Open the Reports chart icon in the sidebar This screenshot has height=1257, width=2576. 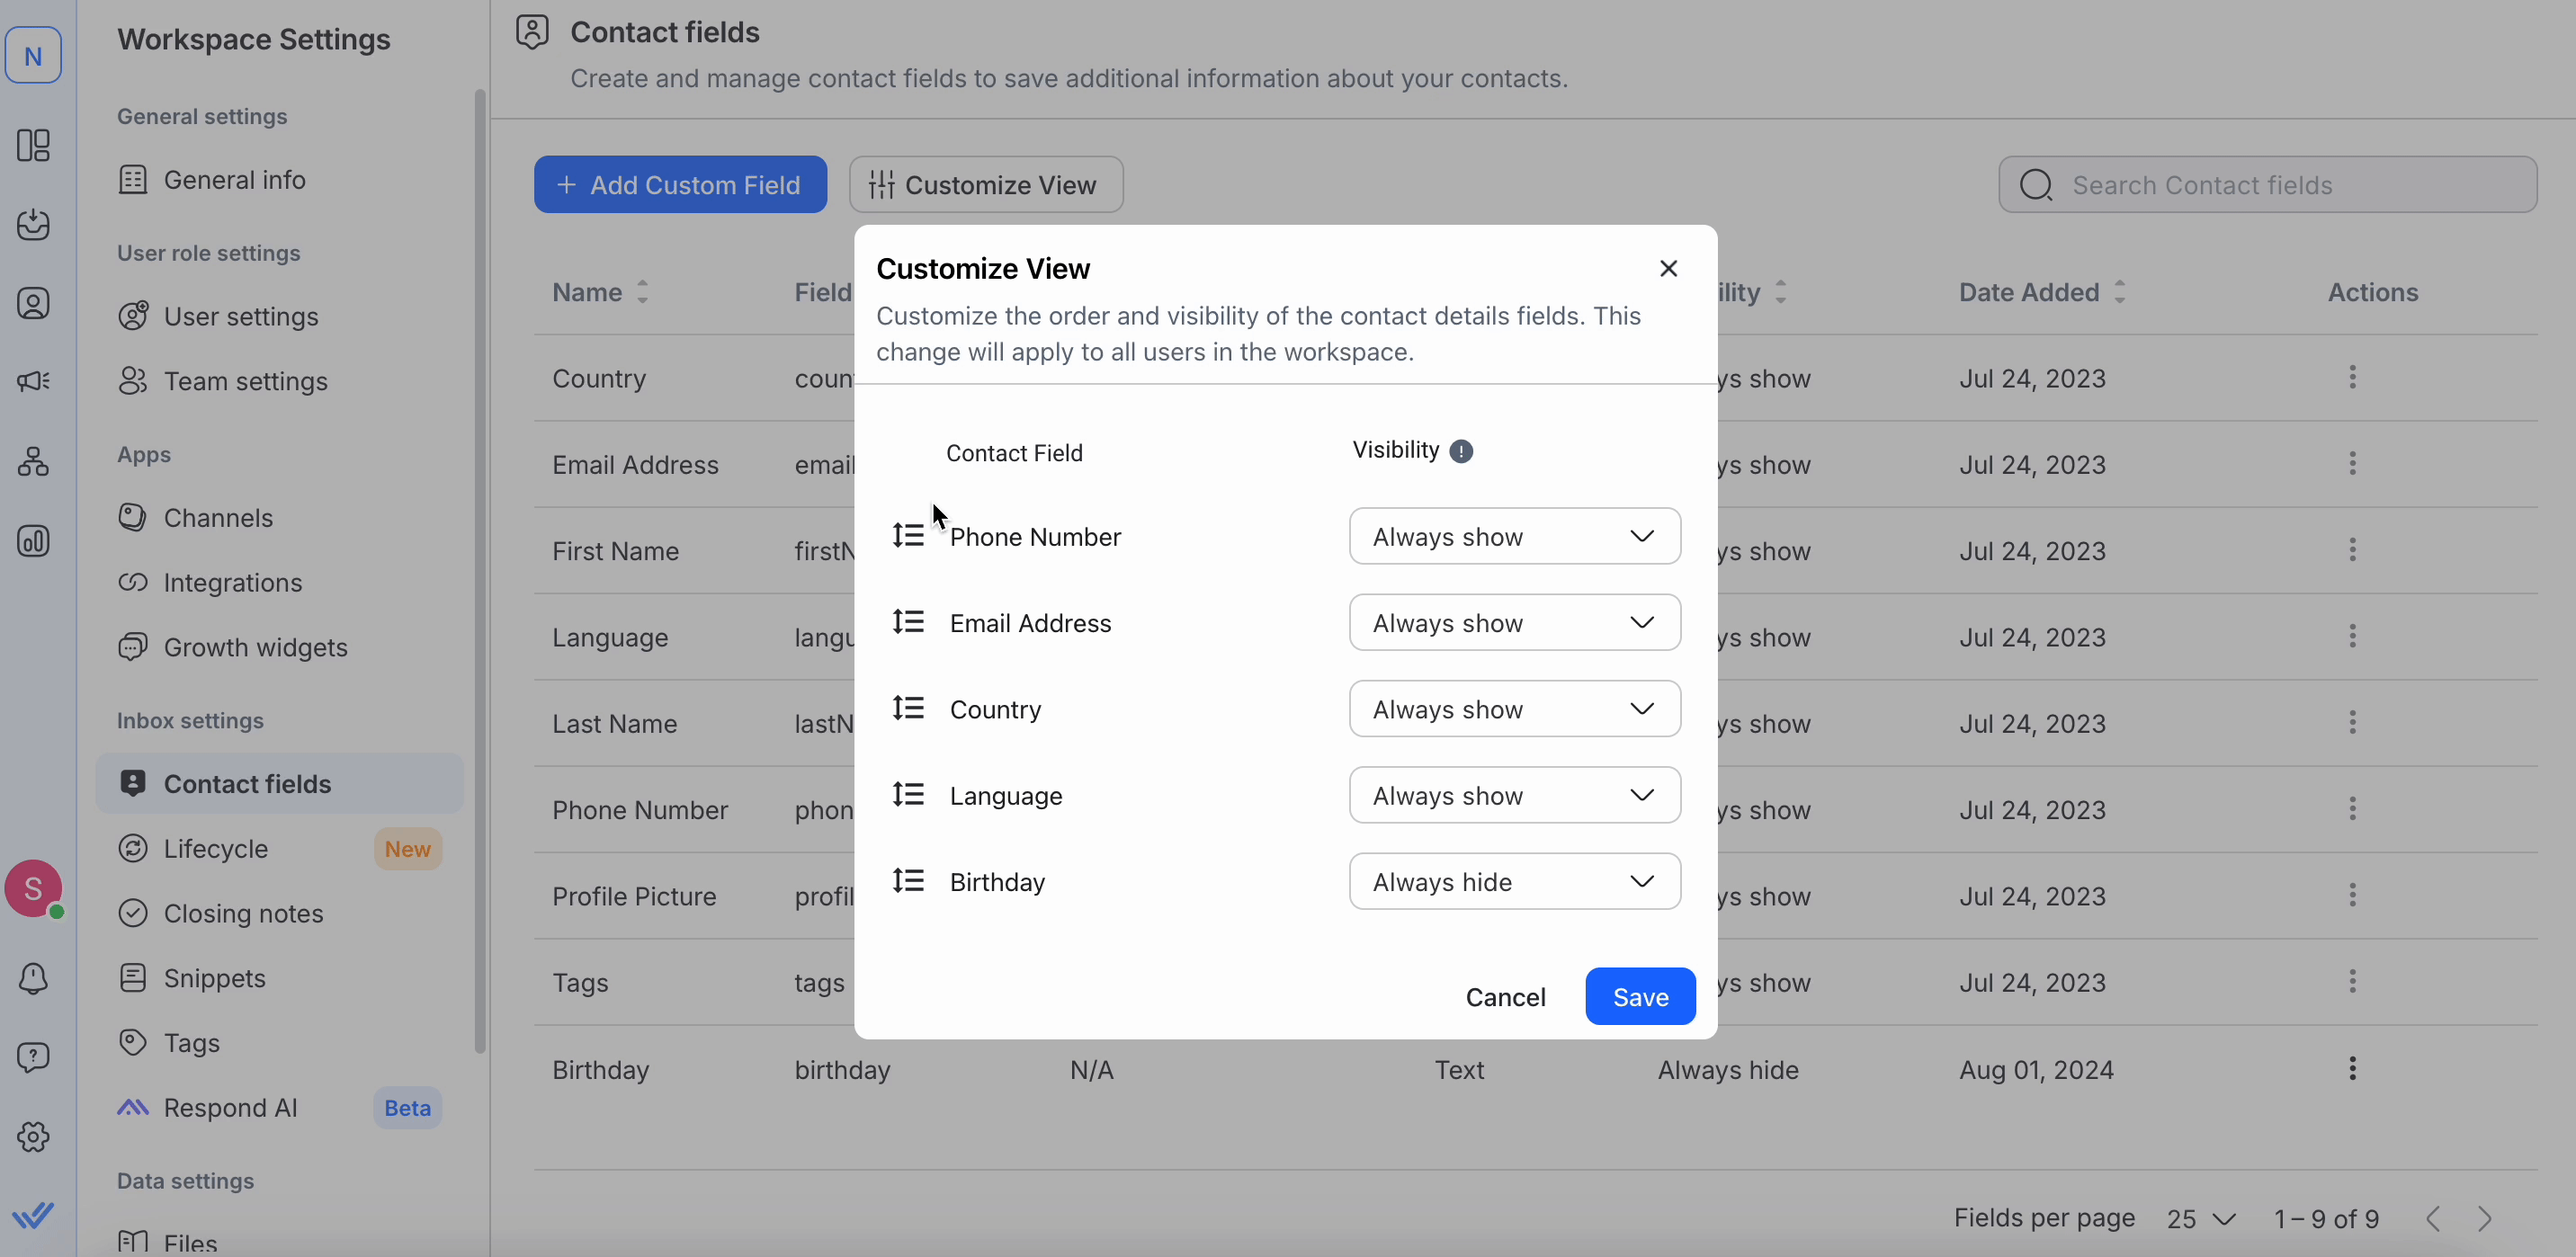coord(33,541)
